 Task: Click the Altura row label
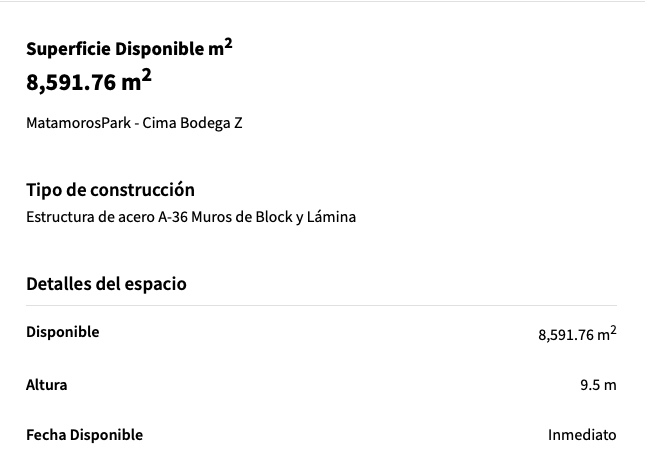(46, 385)
